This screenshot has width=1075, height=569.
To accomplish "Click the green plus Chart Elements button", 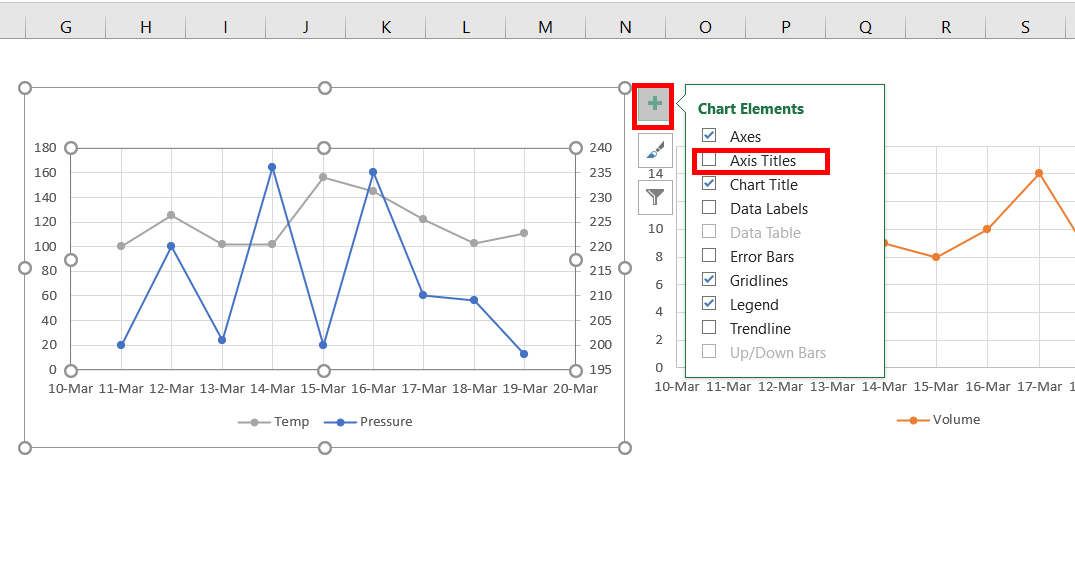I will coord(654,105).
